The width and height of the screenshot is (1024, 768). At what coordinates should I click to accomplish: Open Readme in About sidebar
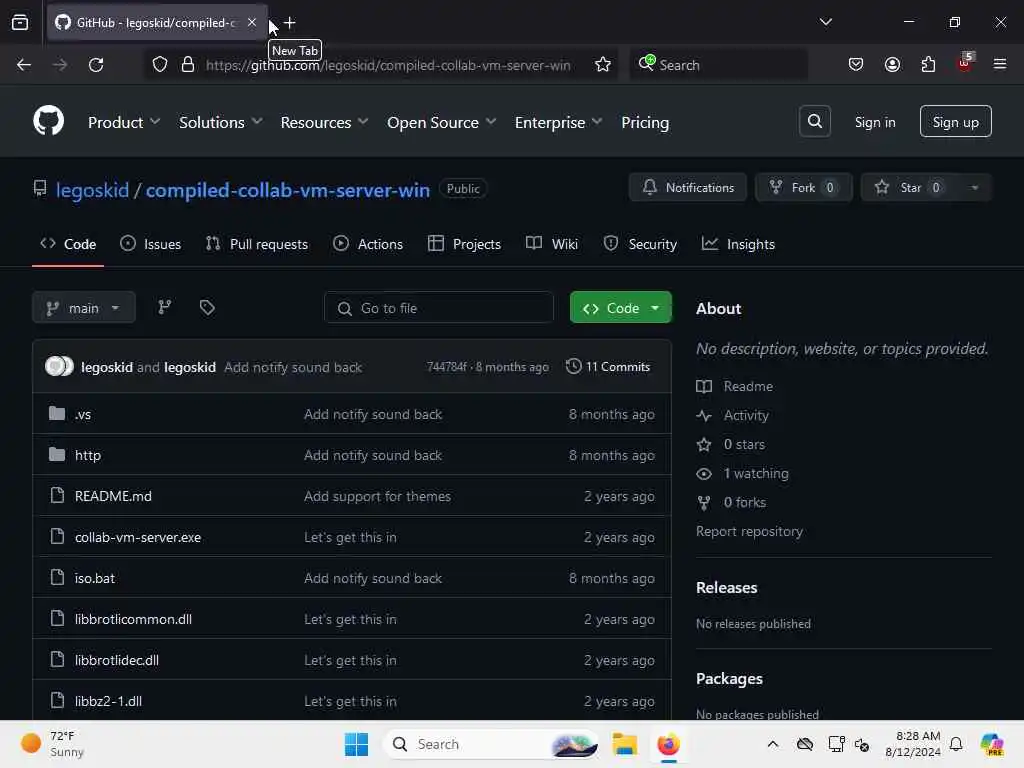pos(735,386)
